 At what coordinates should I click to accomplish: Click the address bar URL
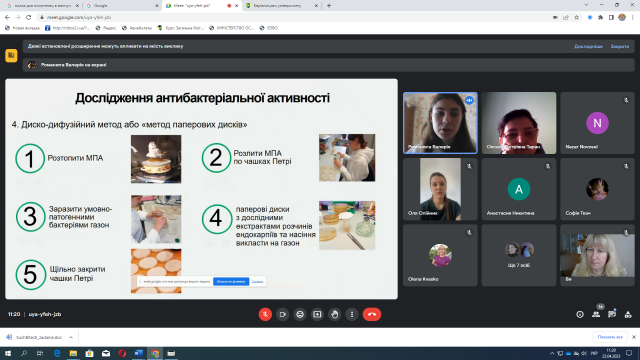coord(79,18)
